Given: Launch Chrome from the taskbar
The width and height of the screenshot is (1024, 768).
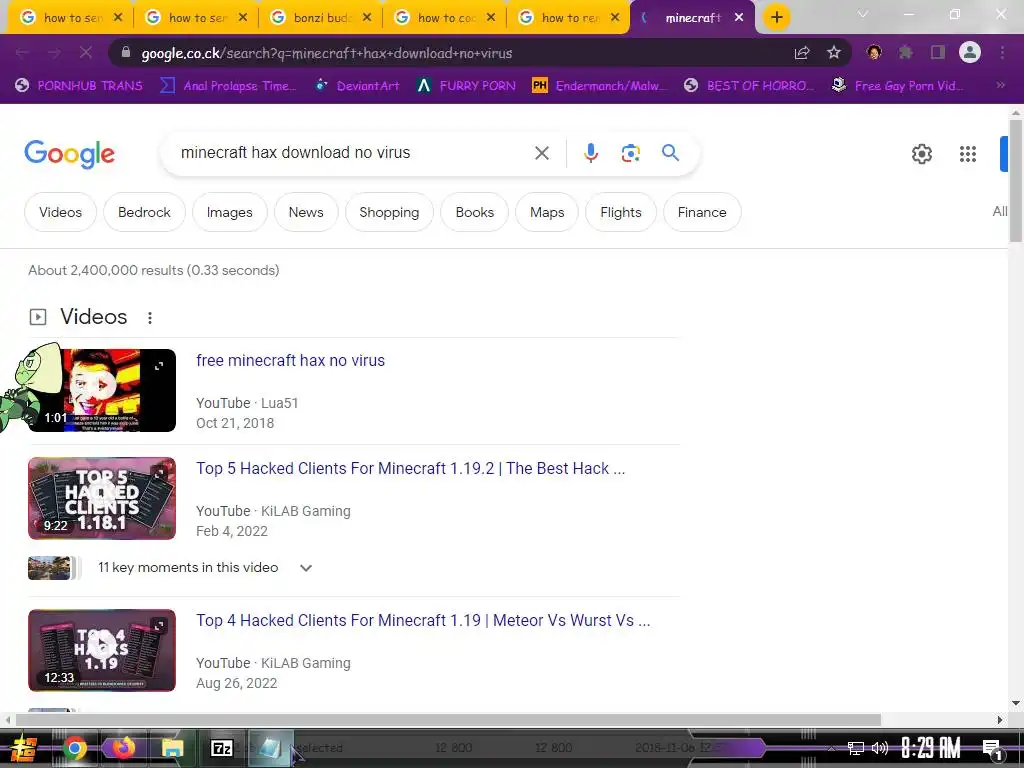Looking at the screenshot, I should click(74, 748).
